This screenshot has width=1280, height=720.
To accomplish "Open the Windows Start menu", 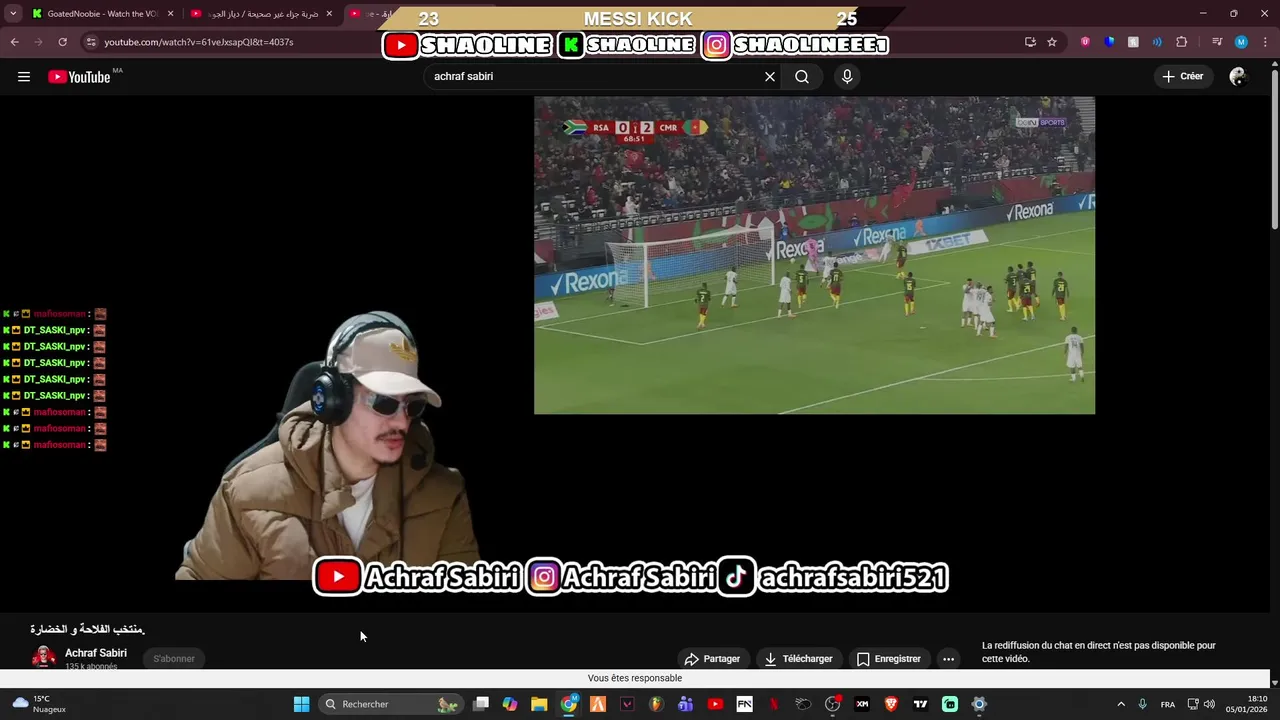I will [x=301, y=704].
